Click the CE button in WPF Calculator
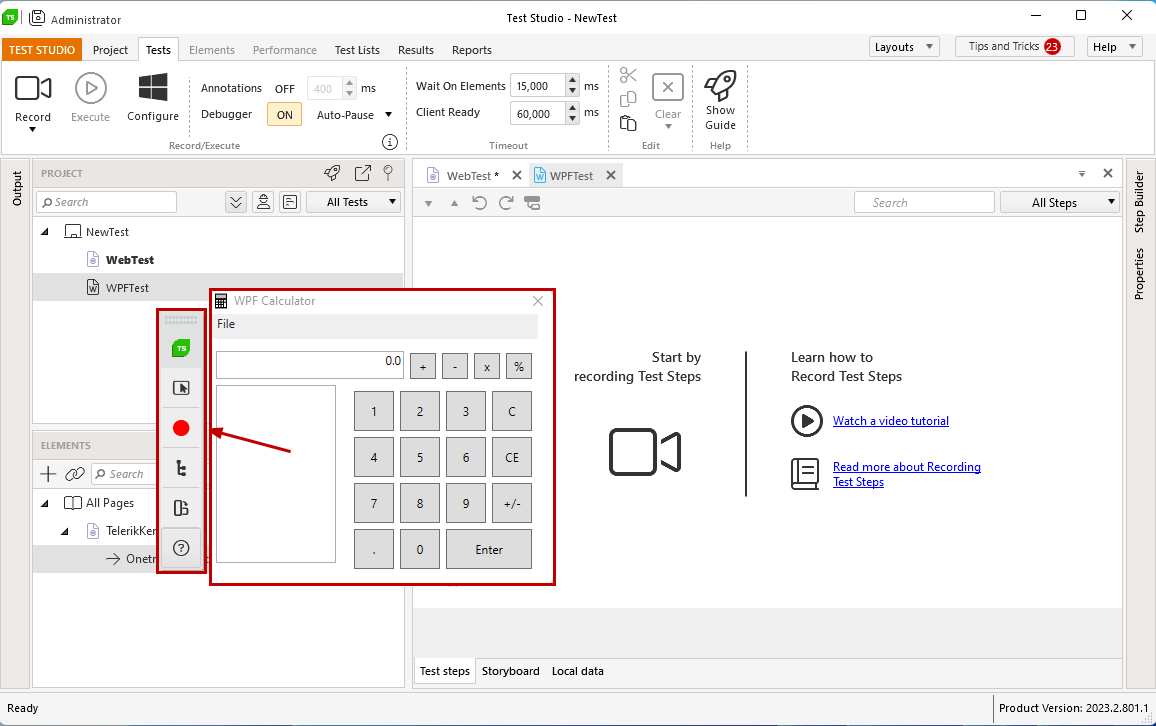Image resolution: width=1156 pixels, height=726 pixels. coord(512,458)
